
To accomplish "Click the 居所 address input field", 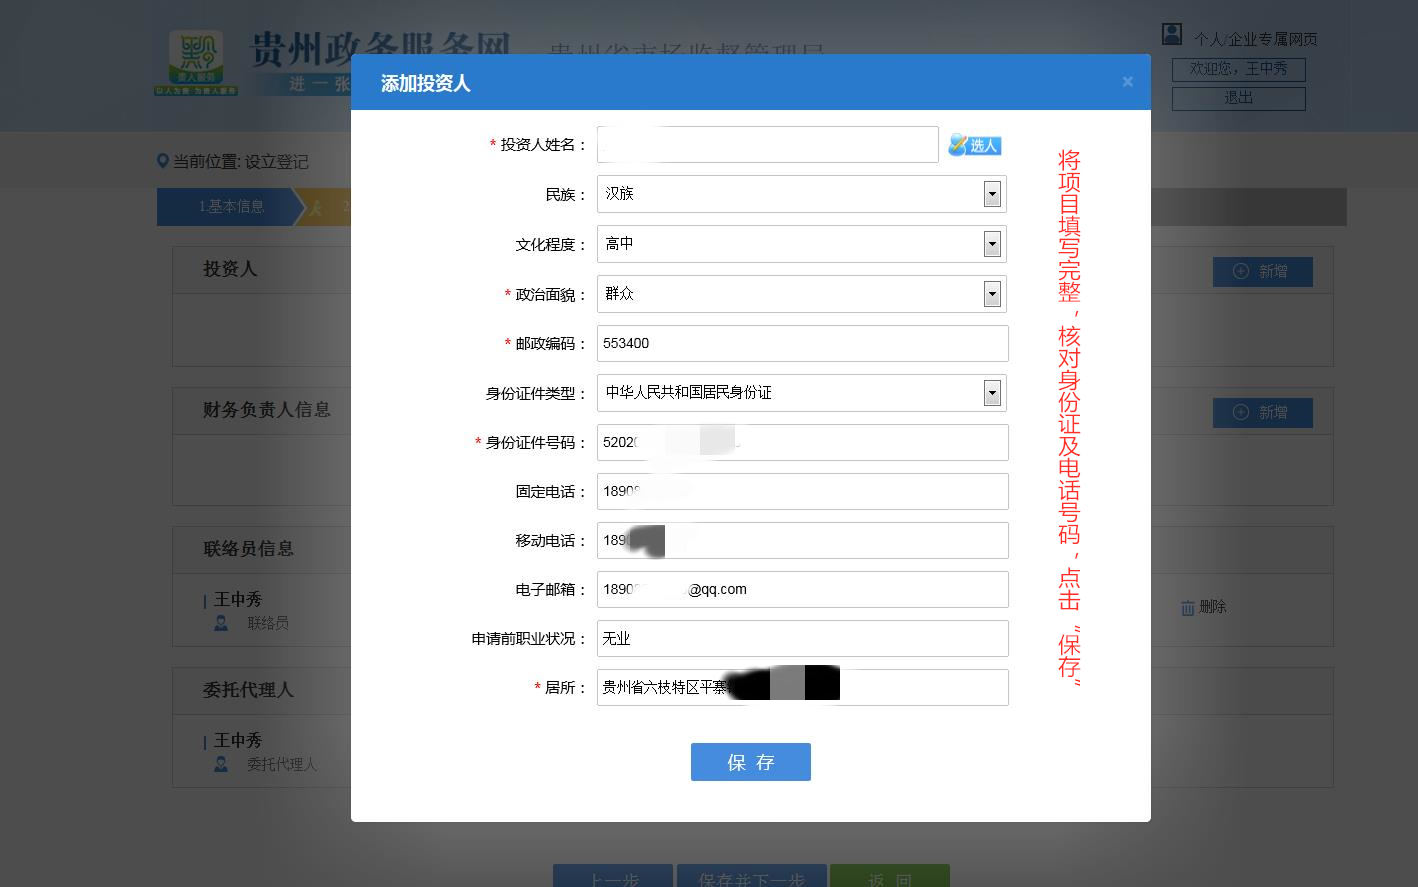I will tap(803, 687).
